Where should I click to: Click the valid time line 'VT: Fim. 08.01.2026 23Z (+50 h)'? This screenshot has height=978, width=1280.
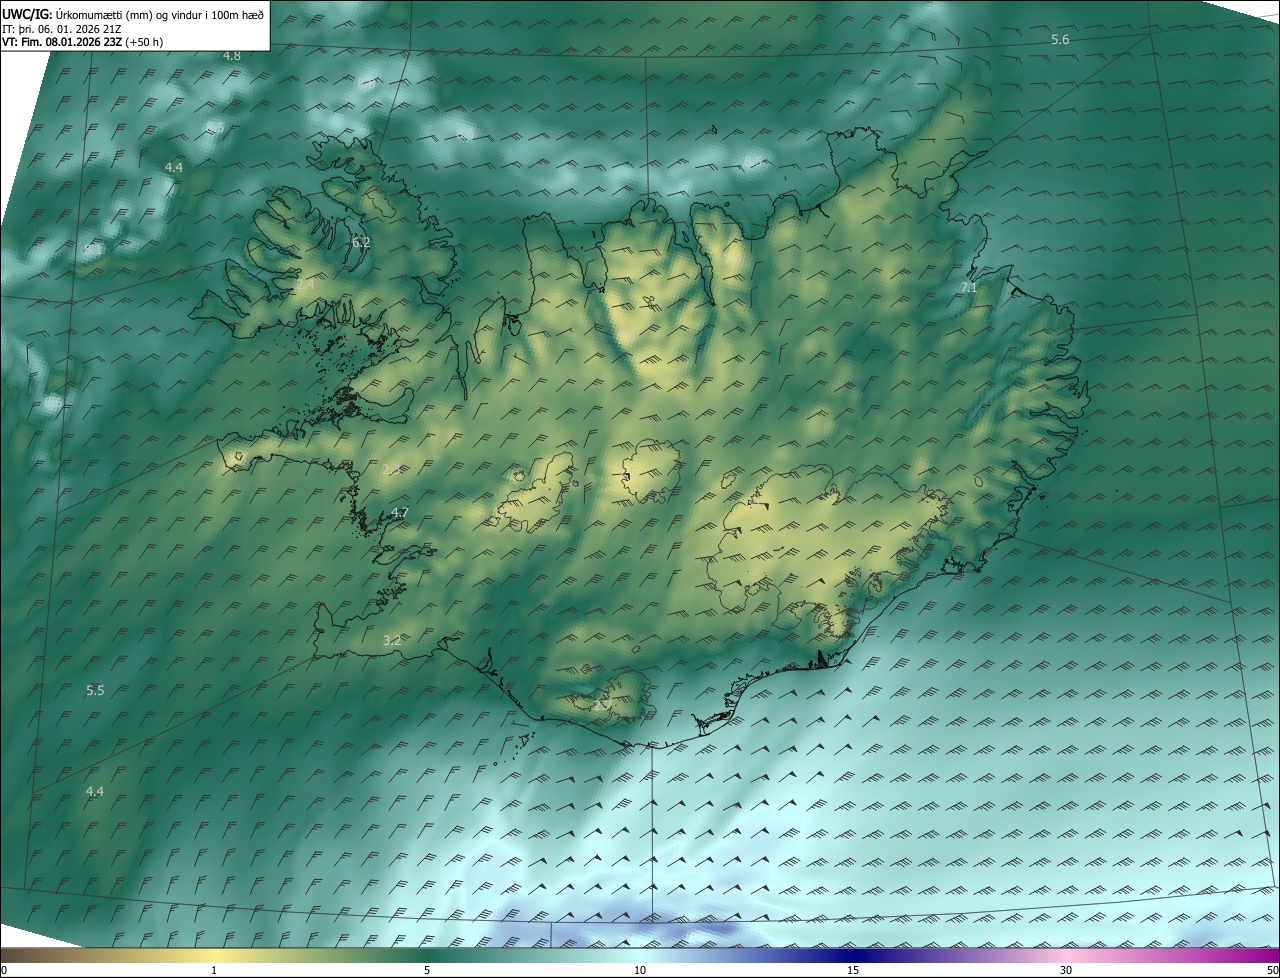click(84, 42)
